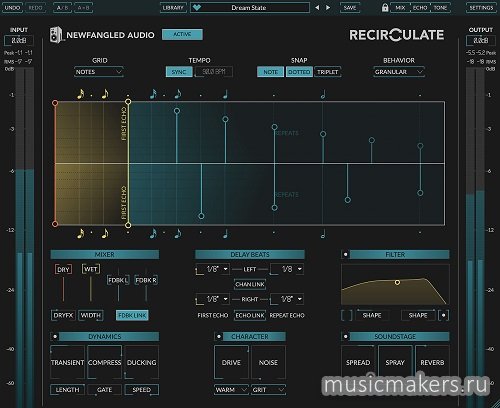Open the GRIT noise type dropdown

pos(268,390)
